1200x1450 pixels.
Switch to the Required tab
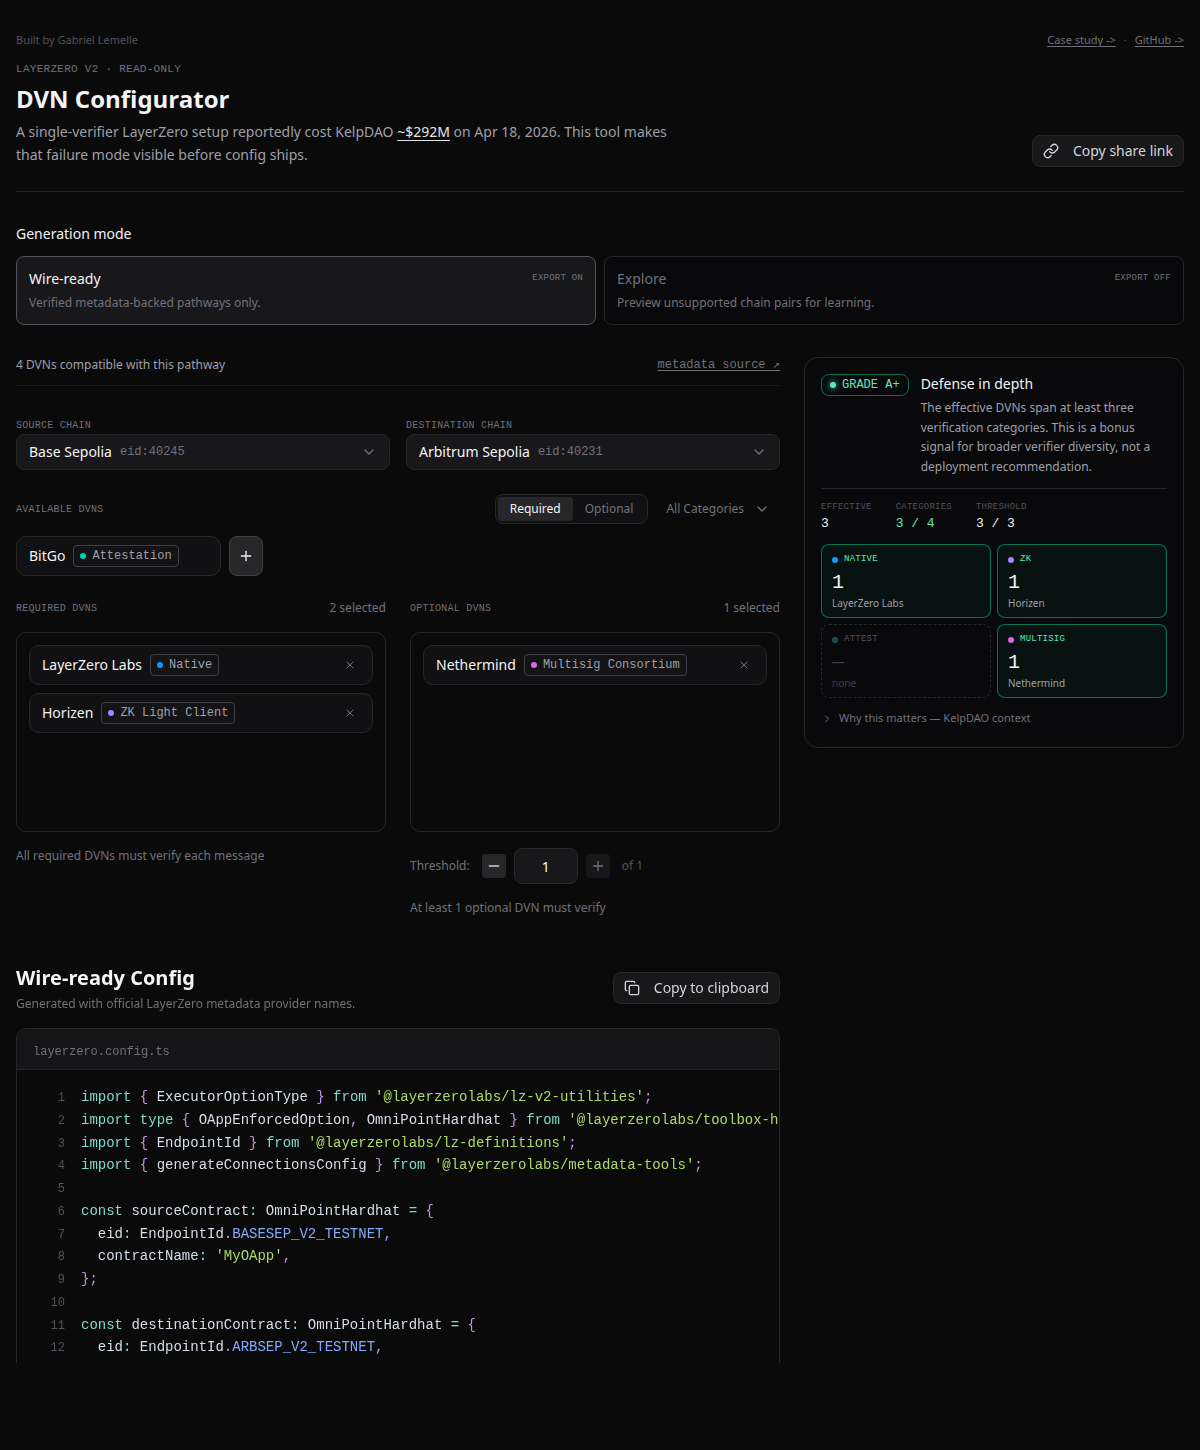(x=535, y=509)
